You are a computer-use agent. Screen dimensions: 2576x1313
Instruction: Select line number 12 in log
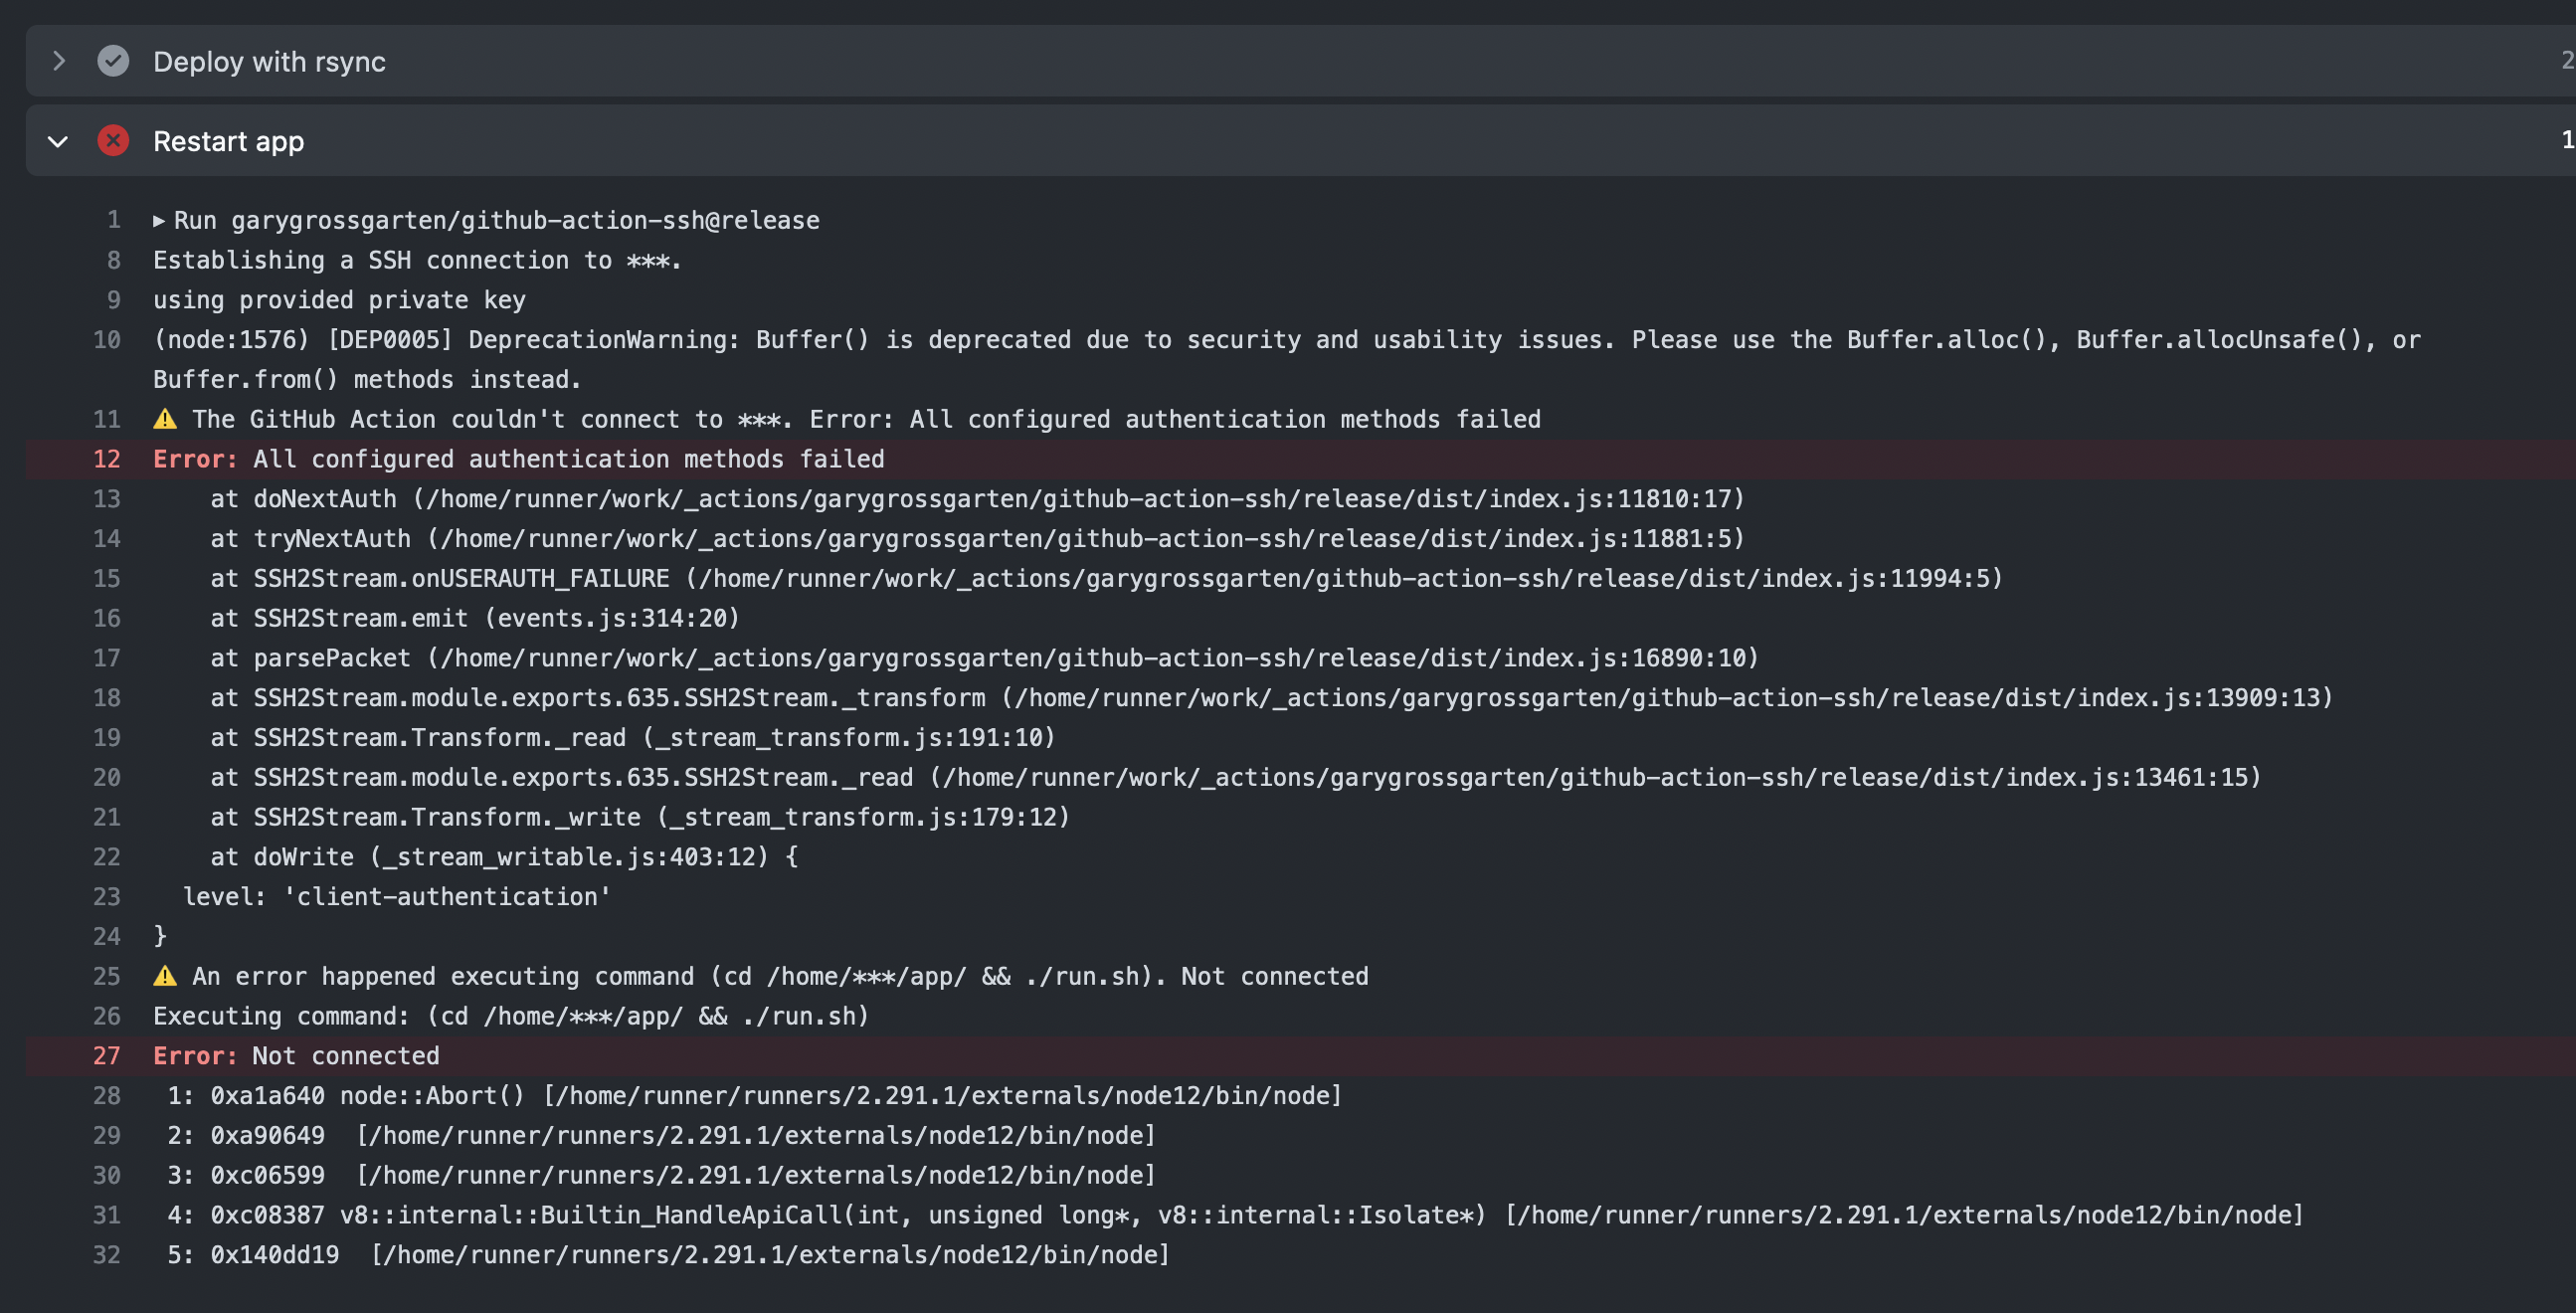tap(107, 459)
